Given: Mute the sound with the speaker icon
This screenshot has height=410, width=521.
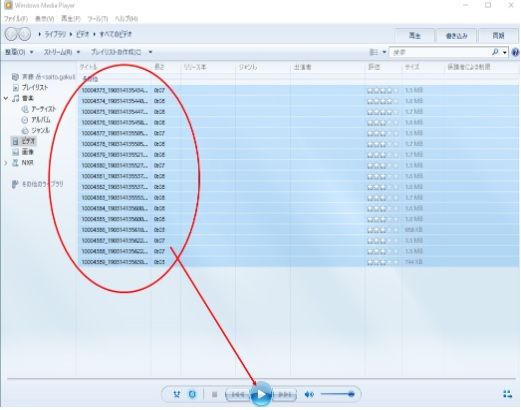Looking at the screenshot, I should point(309,395).
